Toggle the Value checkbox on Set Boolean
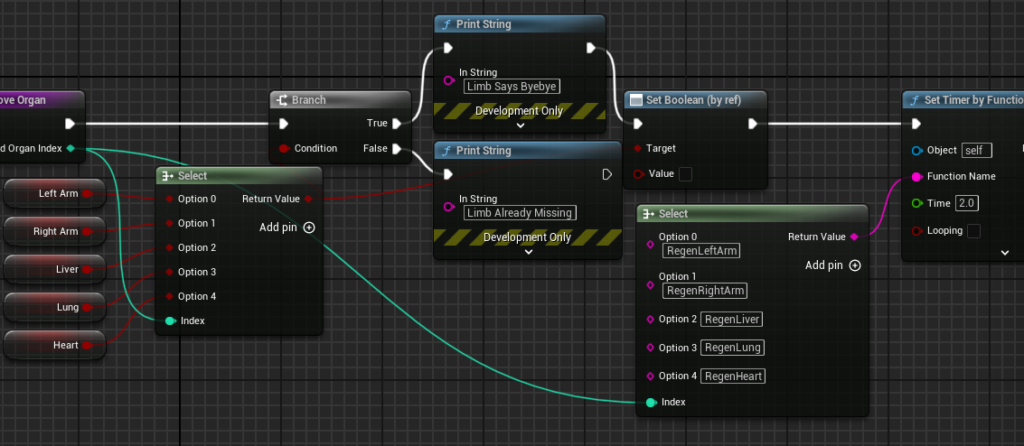The width and height of the screenshot is (1024, 446). 686,174
